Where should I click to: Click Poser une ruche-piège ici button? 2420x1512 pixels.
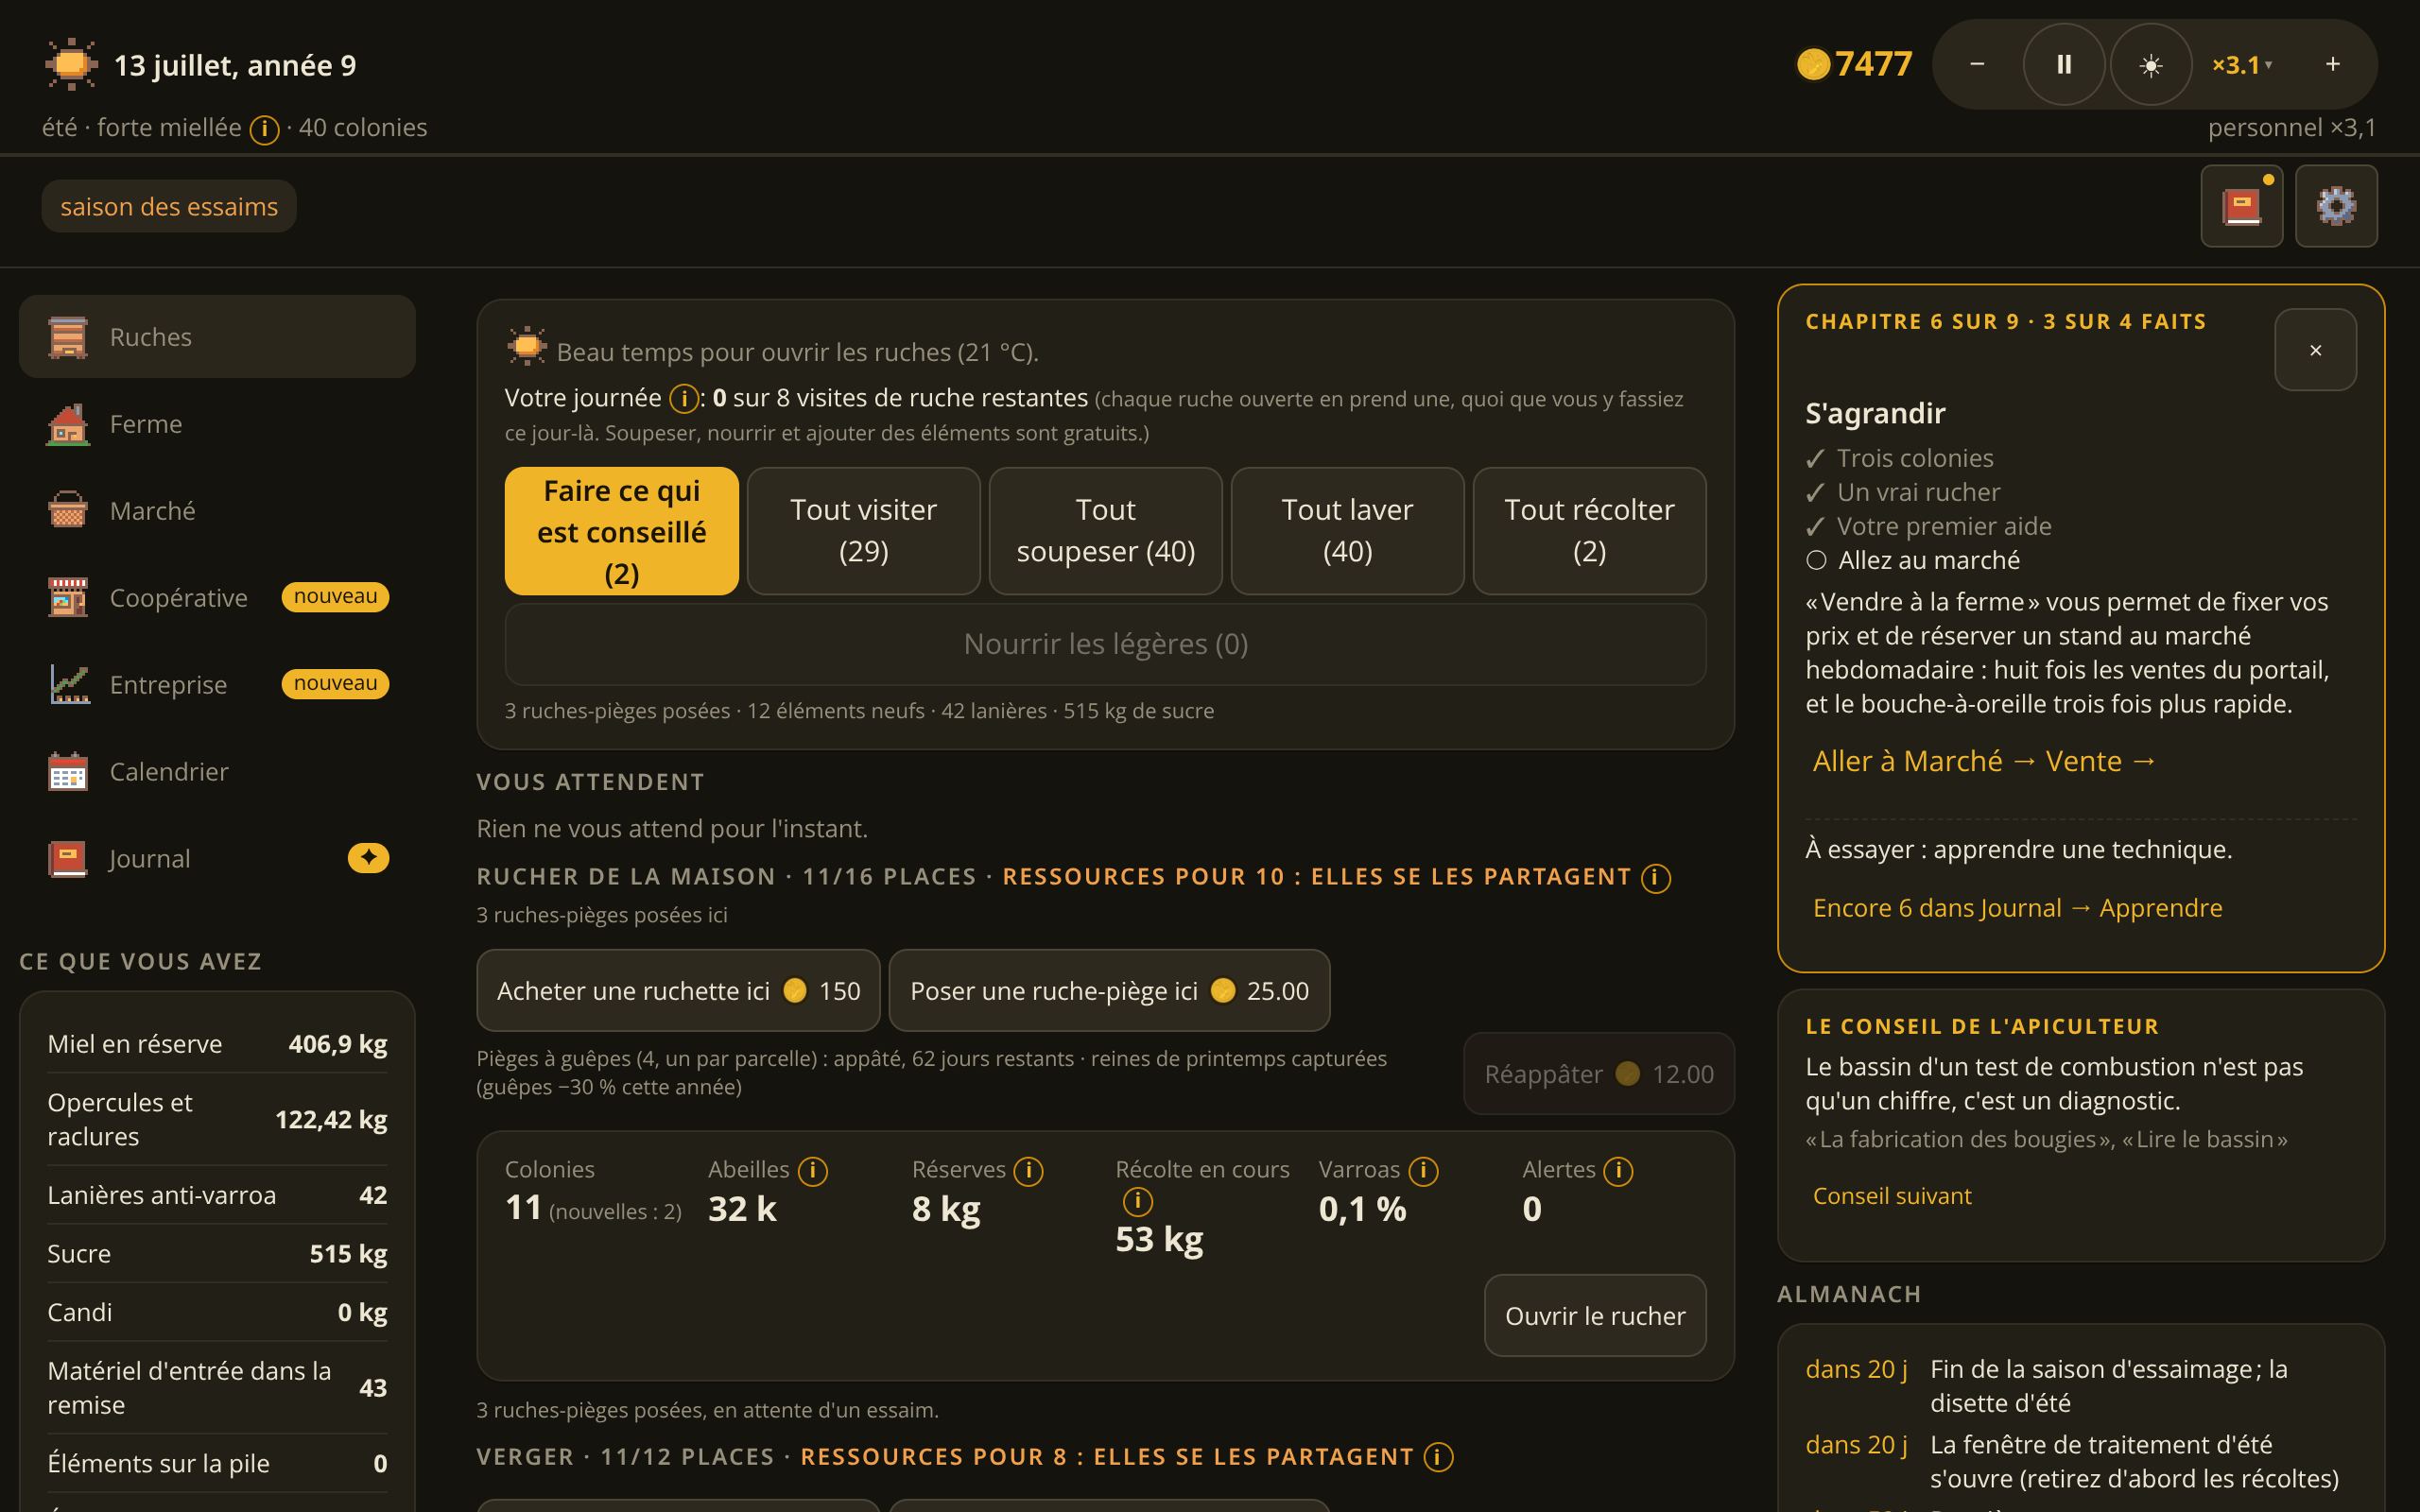1110,991
